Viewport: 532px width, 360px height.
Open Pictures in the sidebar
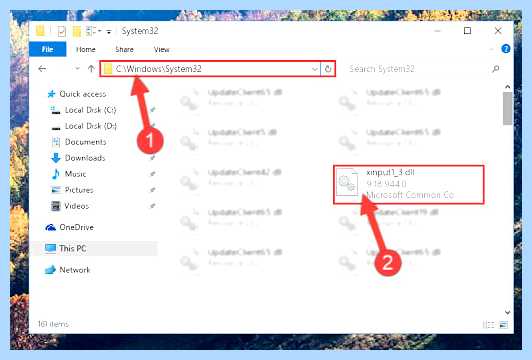pyautogui.click(x=79, y=190)
